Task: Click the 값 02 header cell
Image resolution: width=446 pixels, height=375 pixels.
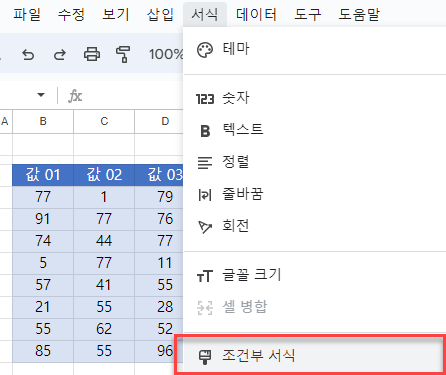Action: coord(104,175)
